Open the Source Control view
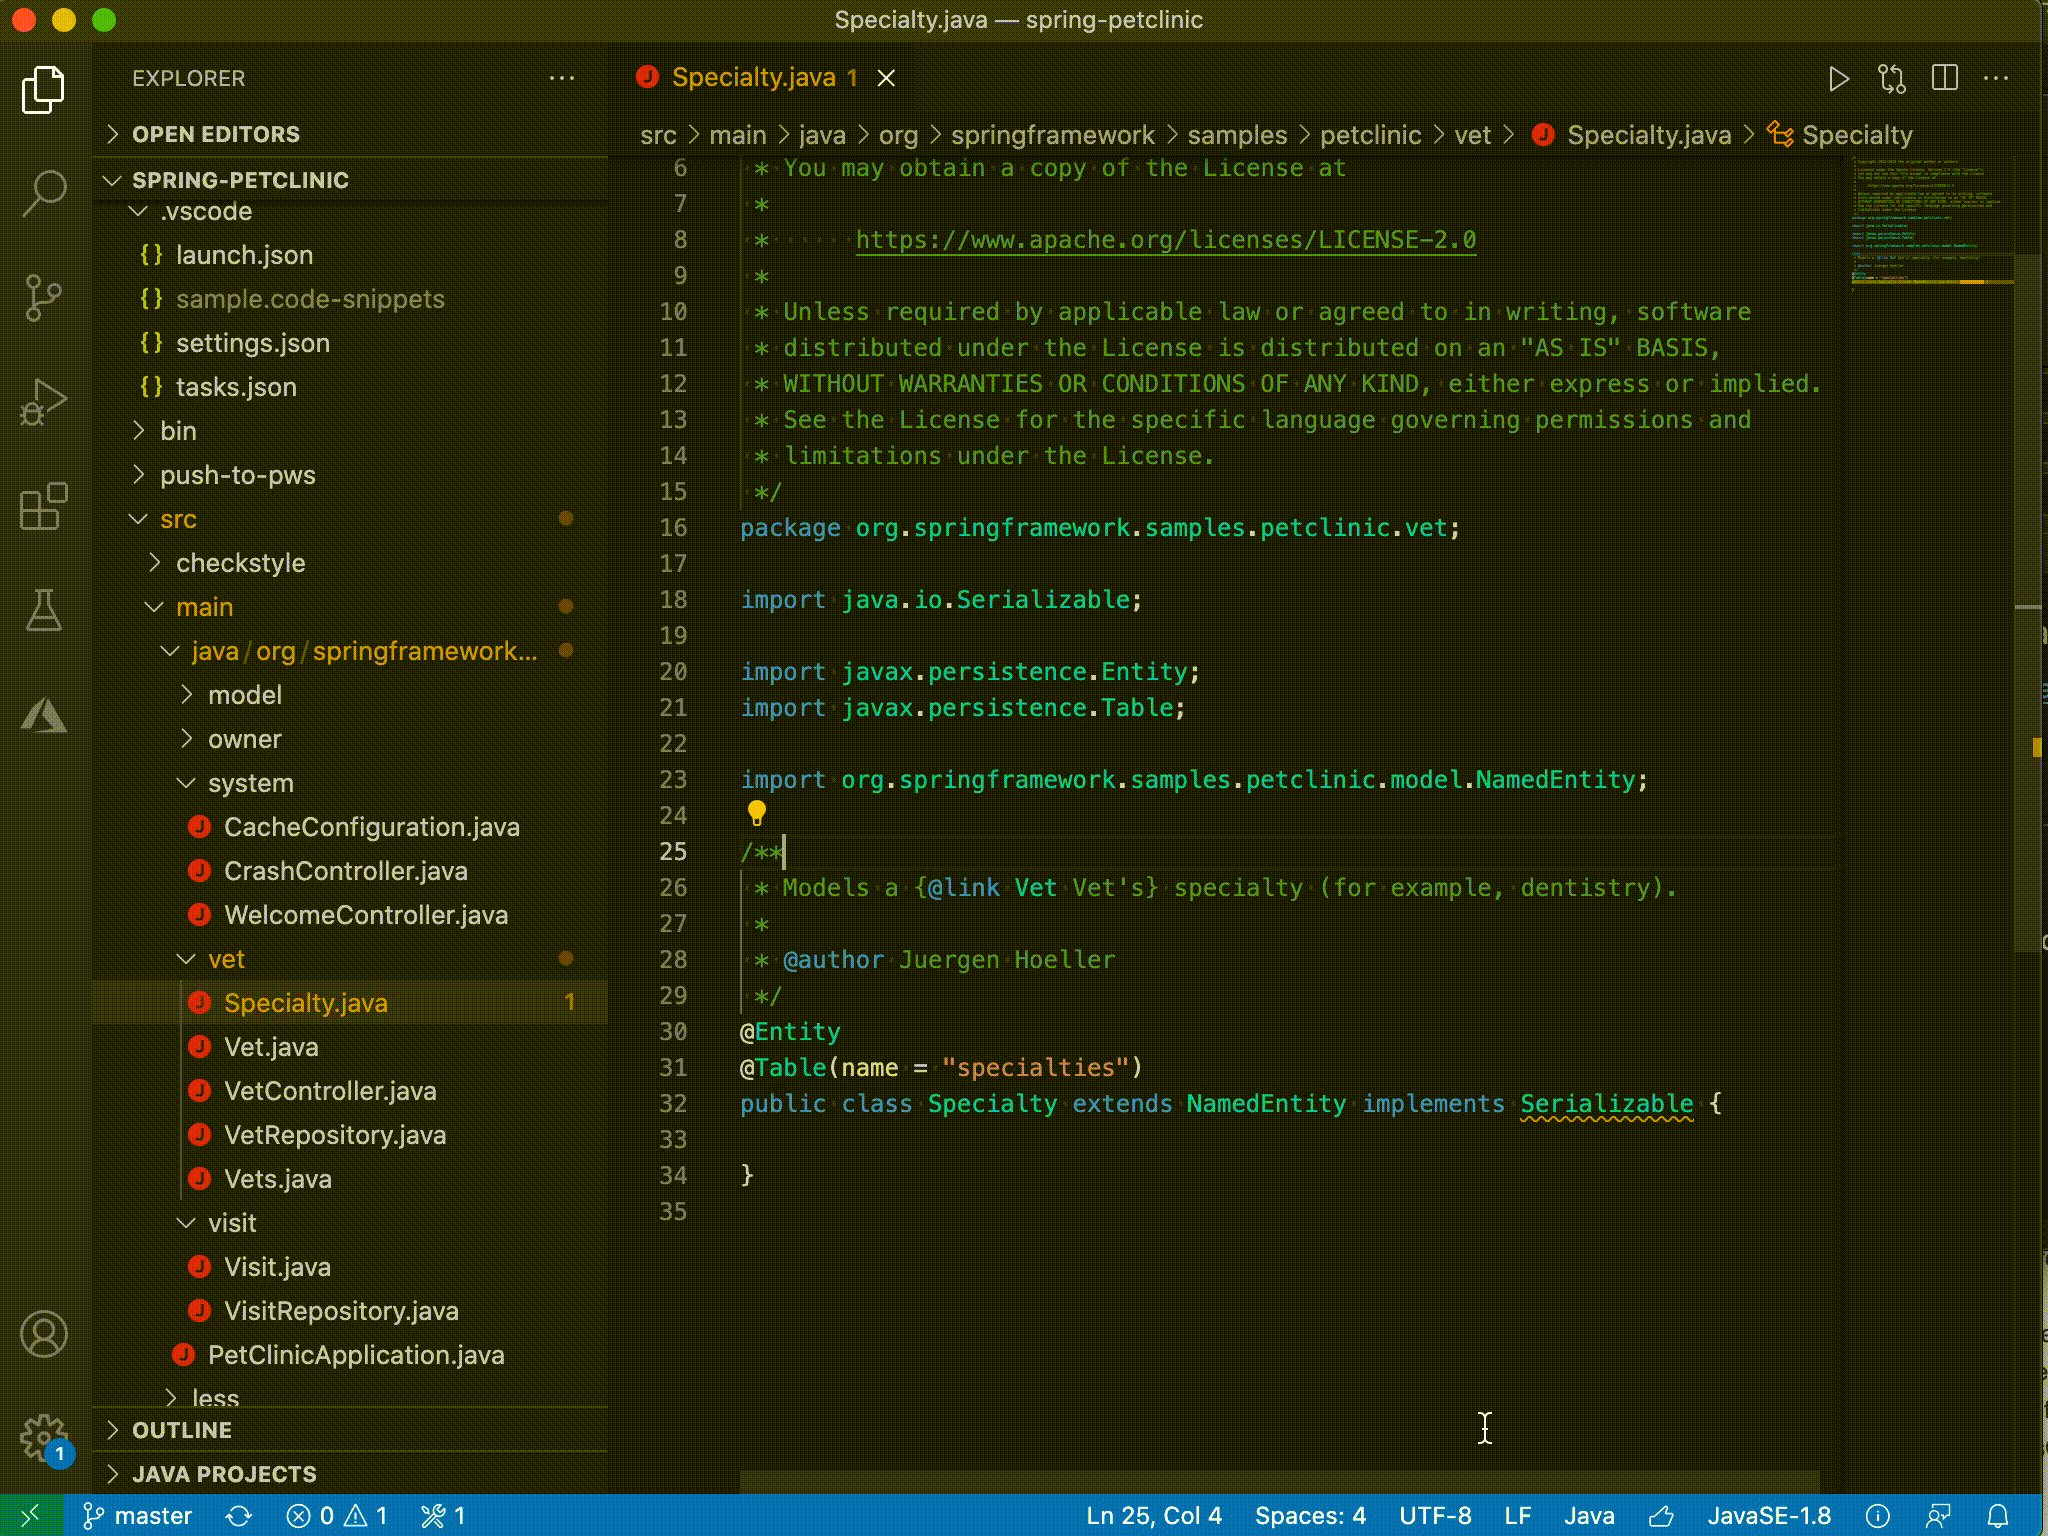Screen dimensions: 2048x1536 coord(44,298)
